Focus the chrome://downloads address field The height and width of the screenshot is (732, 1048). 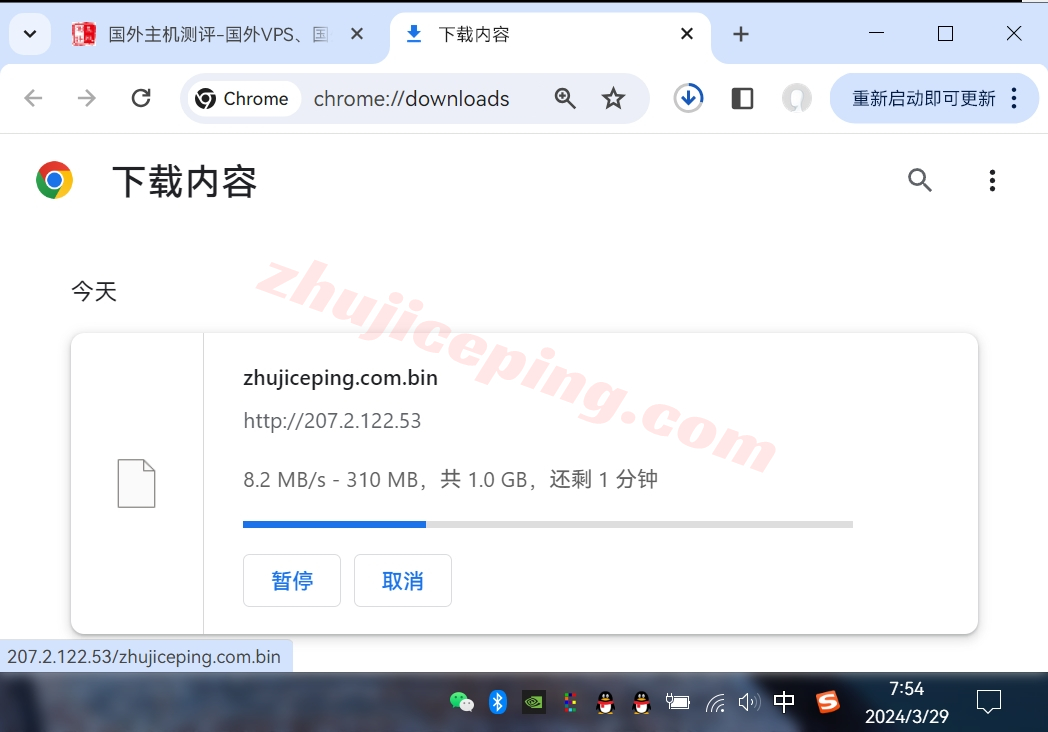coord(412,98)
